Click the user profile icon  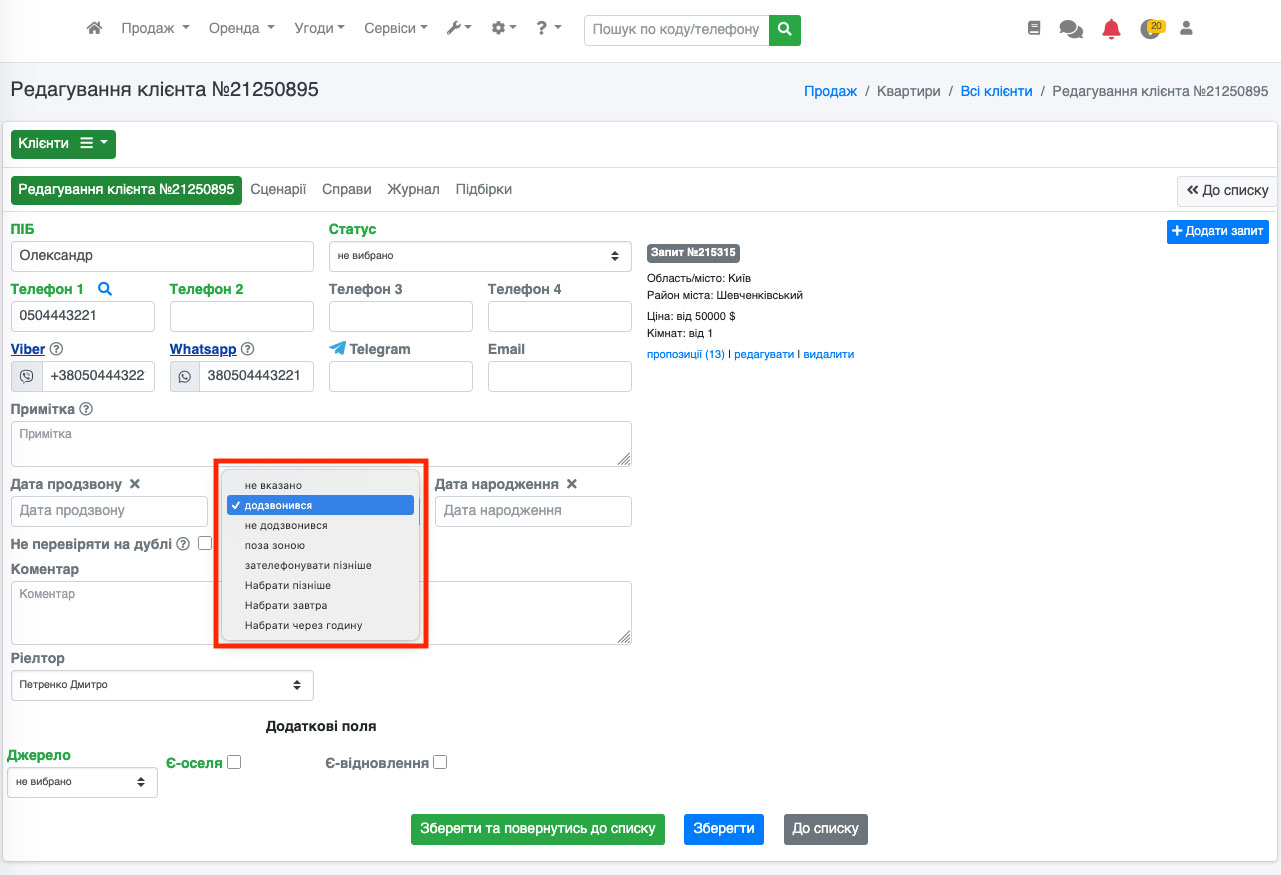point(1187,29)
